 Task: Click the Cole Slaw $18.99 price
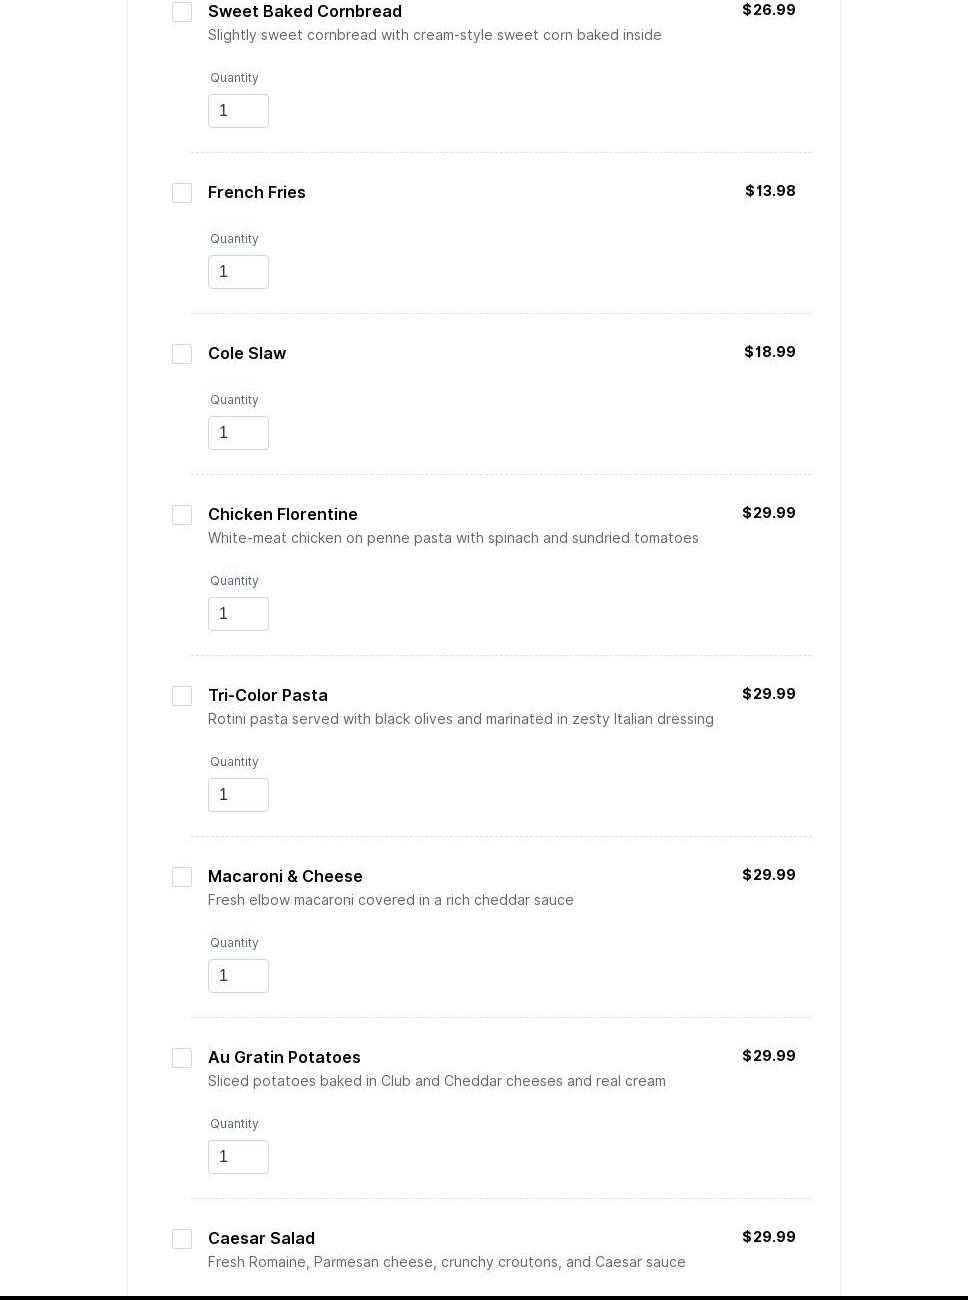770,352
